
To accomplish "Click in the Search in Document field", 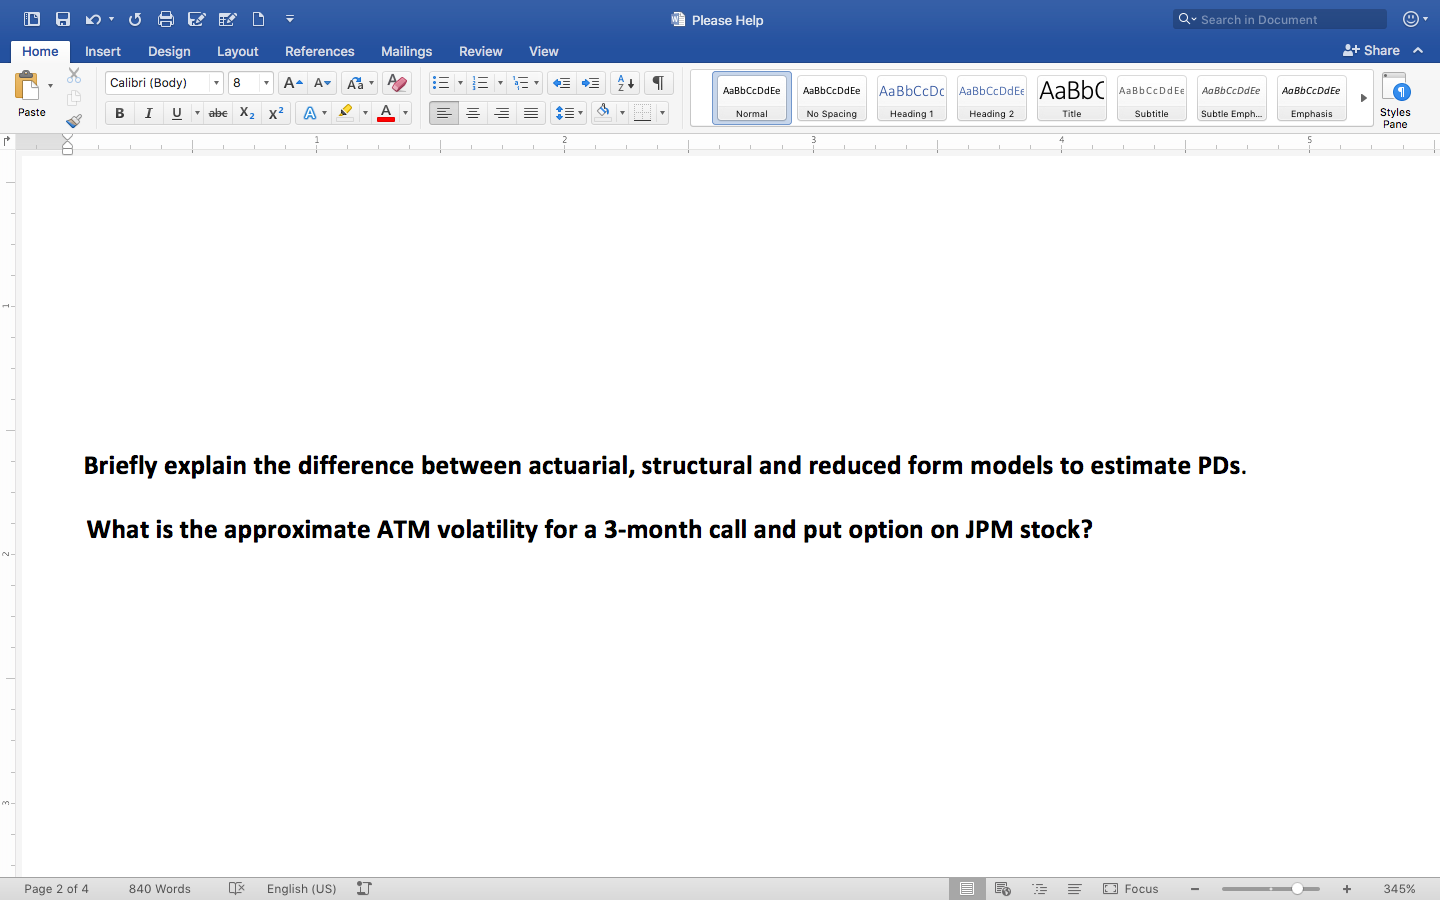I will click(1280, 19).
